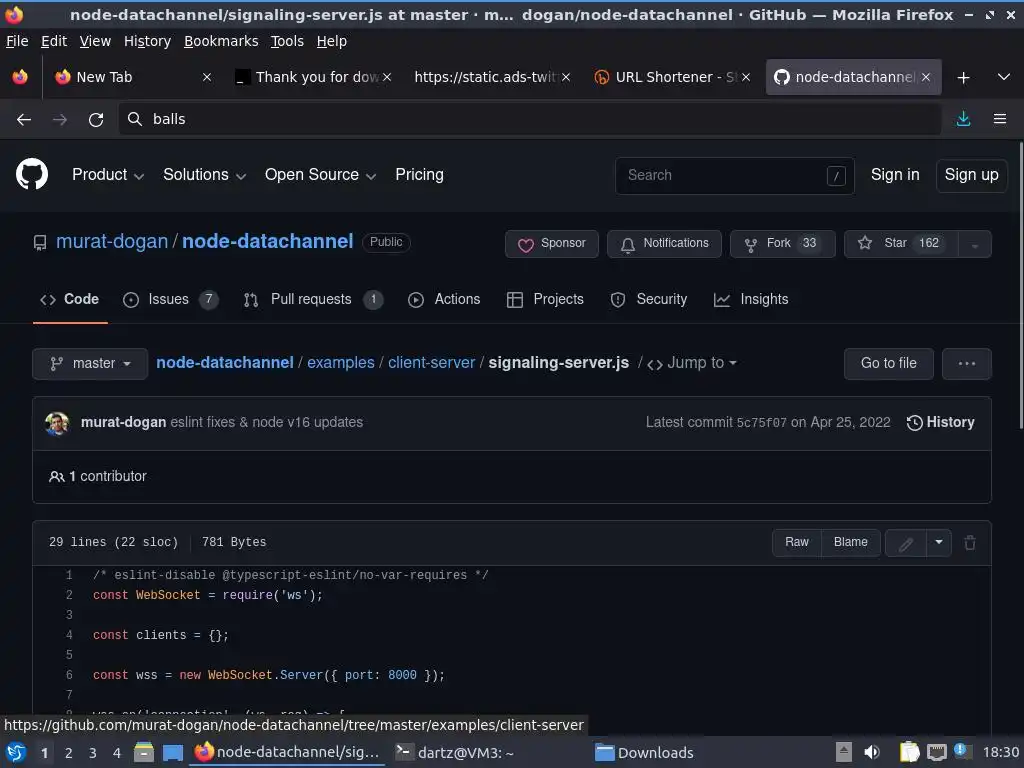
Task: Close the Thank you for downloading tab
Action: point(387,77)
